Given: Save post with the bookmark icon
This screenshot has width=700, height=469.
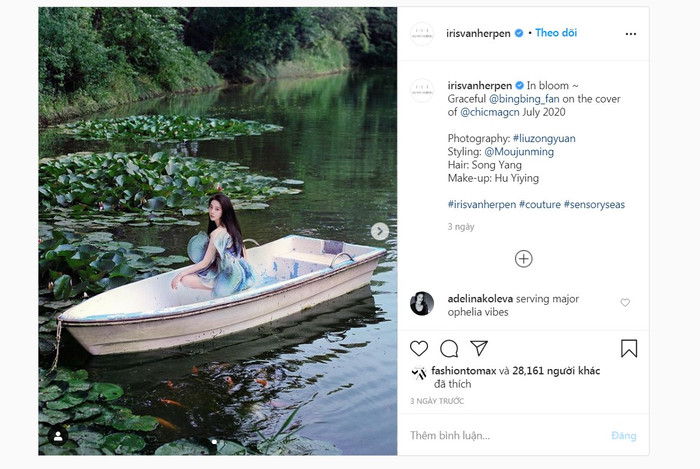Looking at the screenshot, I should (x=629, y=348).
